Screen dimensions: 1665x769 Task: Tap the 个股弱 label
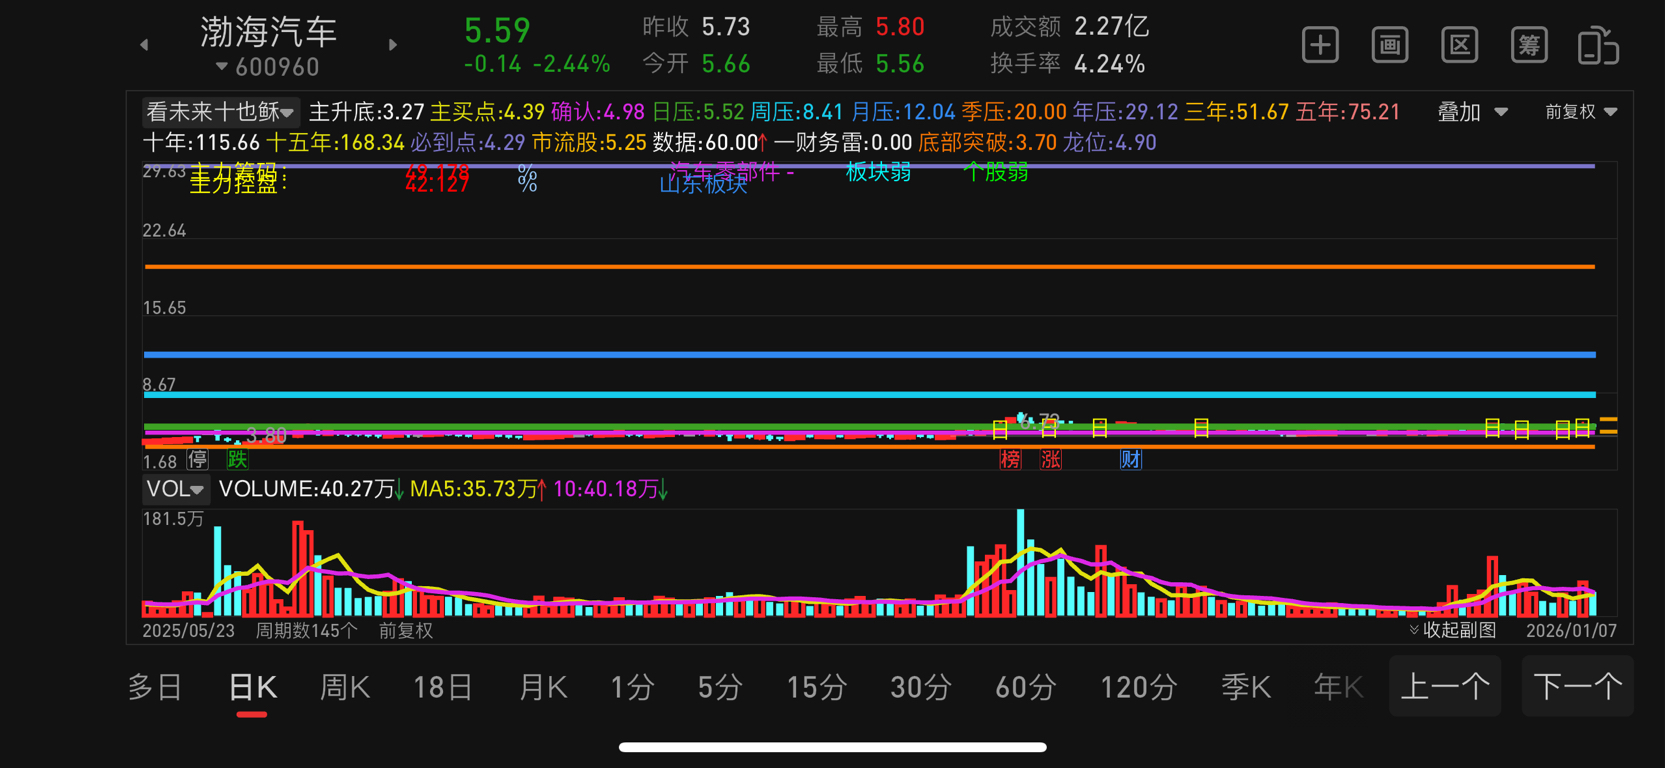pos(996,172)
